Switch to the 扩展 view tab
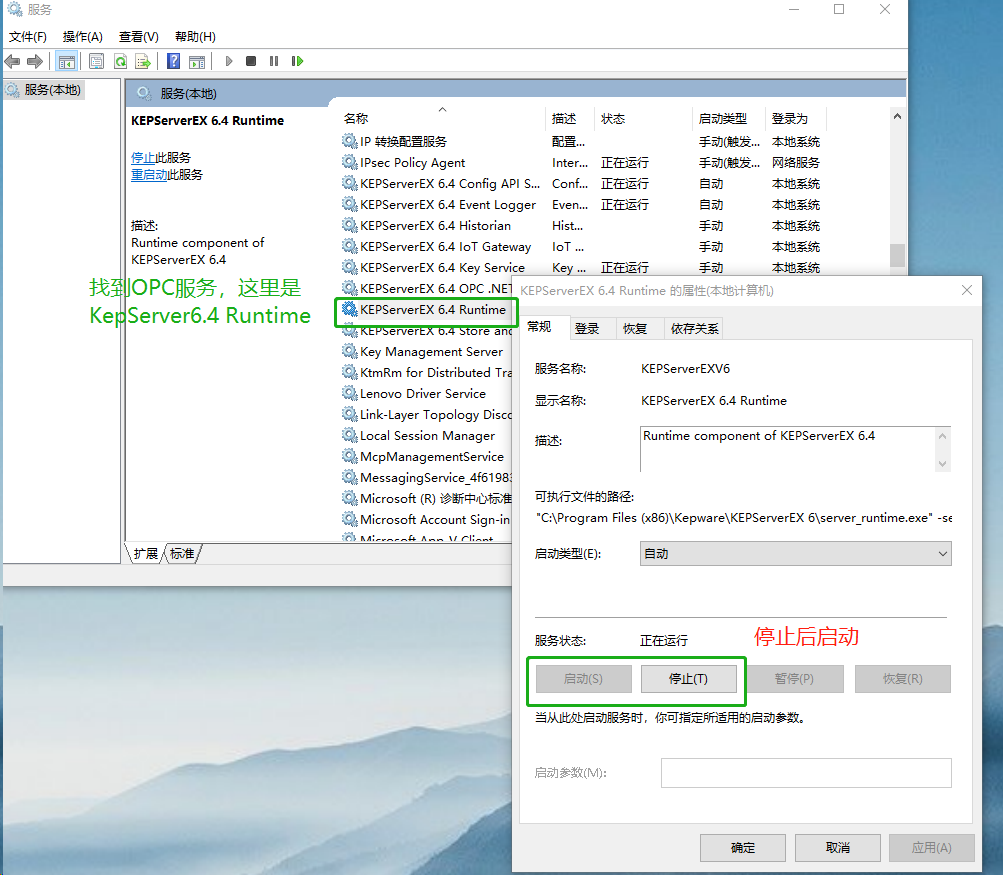1003x875 pixels. pyautogui.click(x=146, y=553)
